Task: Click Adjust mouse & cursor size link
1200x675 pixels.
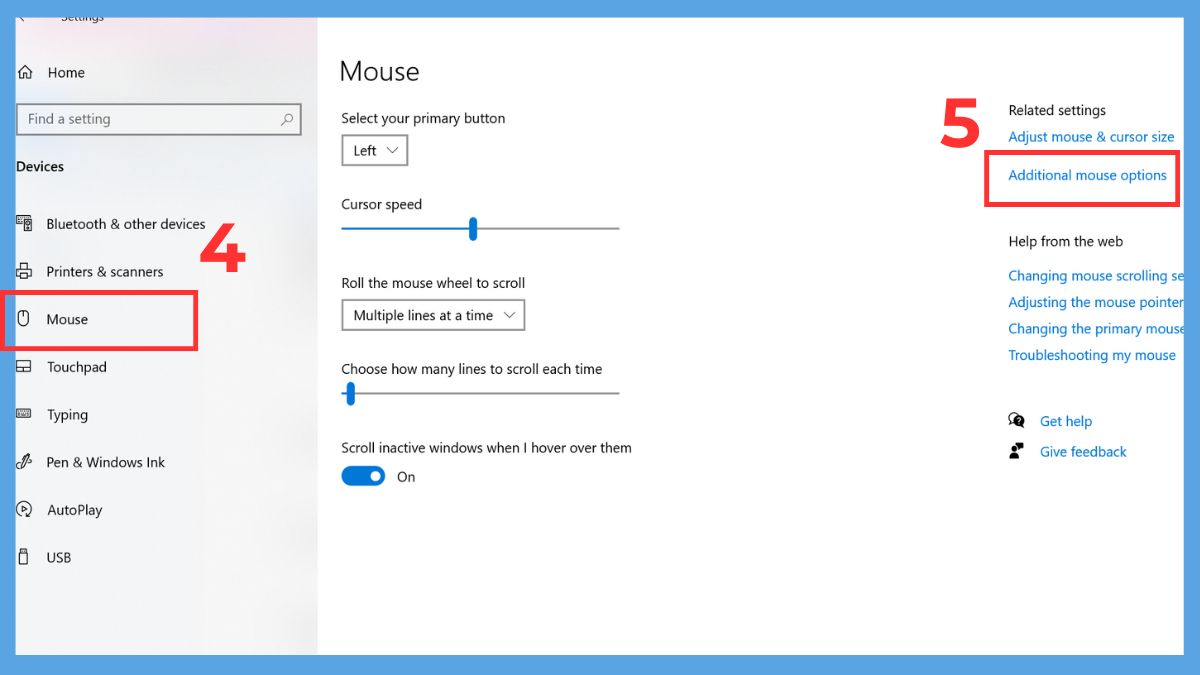Action: coord(1091,137)
